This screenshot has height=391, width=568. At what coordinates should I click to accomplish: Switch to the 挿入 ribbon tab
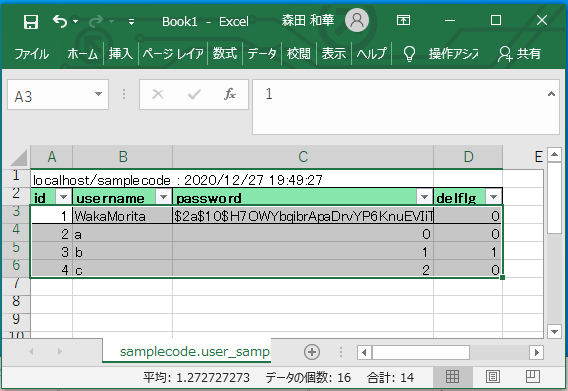(121, 54)
